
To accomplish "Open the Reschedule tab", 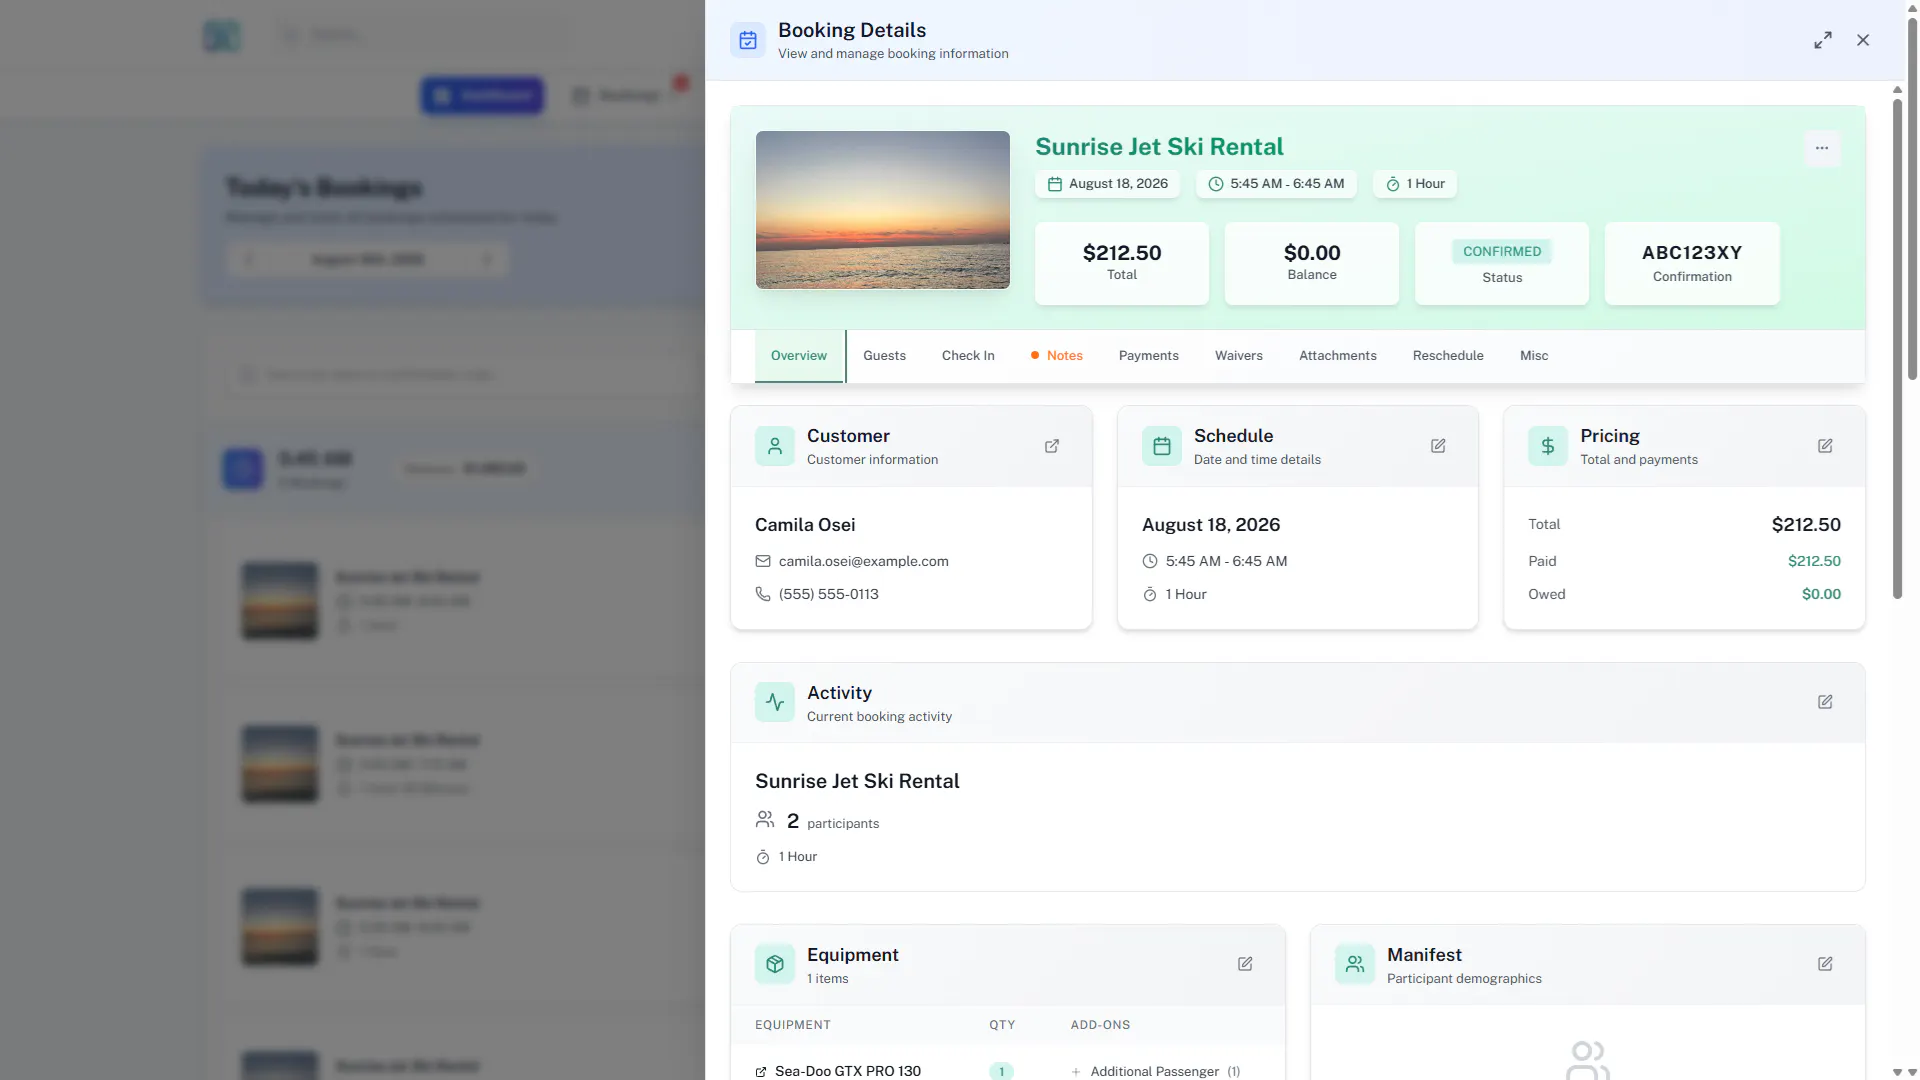I will [1448, 356].
